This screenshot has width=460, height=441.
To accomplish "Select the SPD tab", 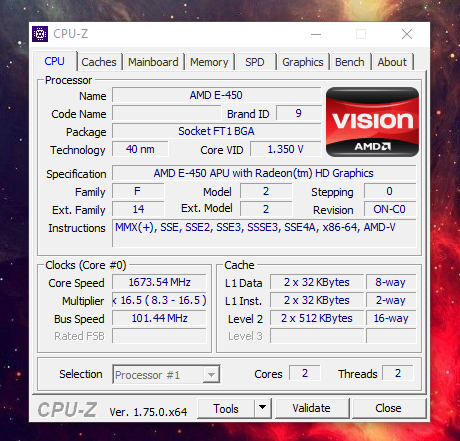I will pyautogui.click(x=255, y=62).
